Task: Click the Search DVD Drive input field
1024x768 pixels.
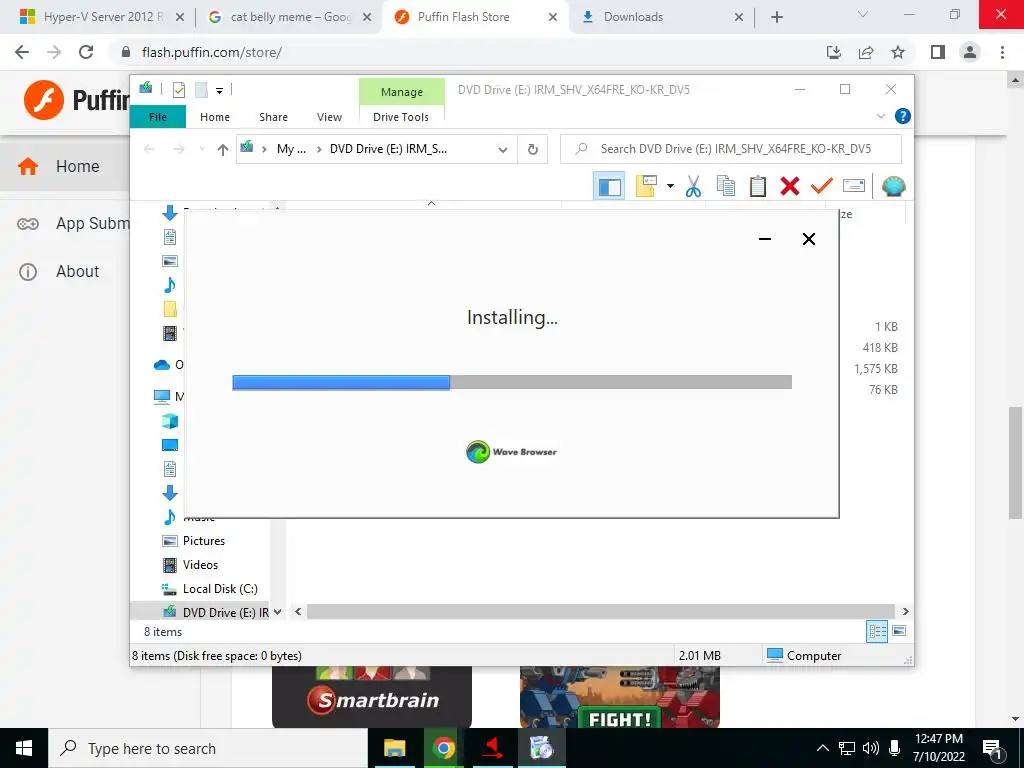Action: point(731,149)
